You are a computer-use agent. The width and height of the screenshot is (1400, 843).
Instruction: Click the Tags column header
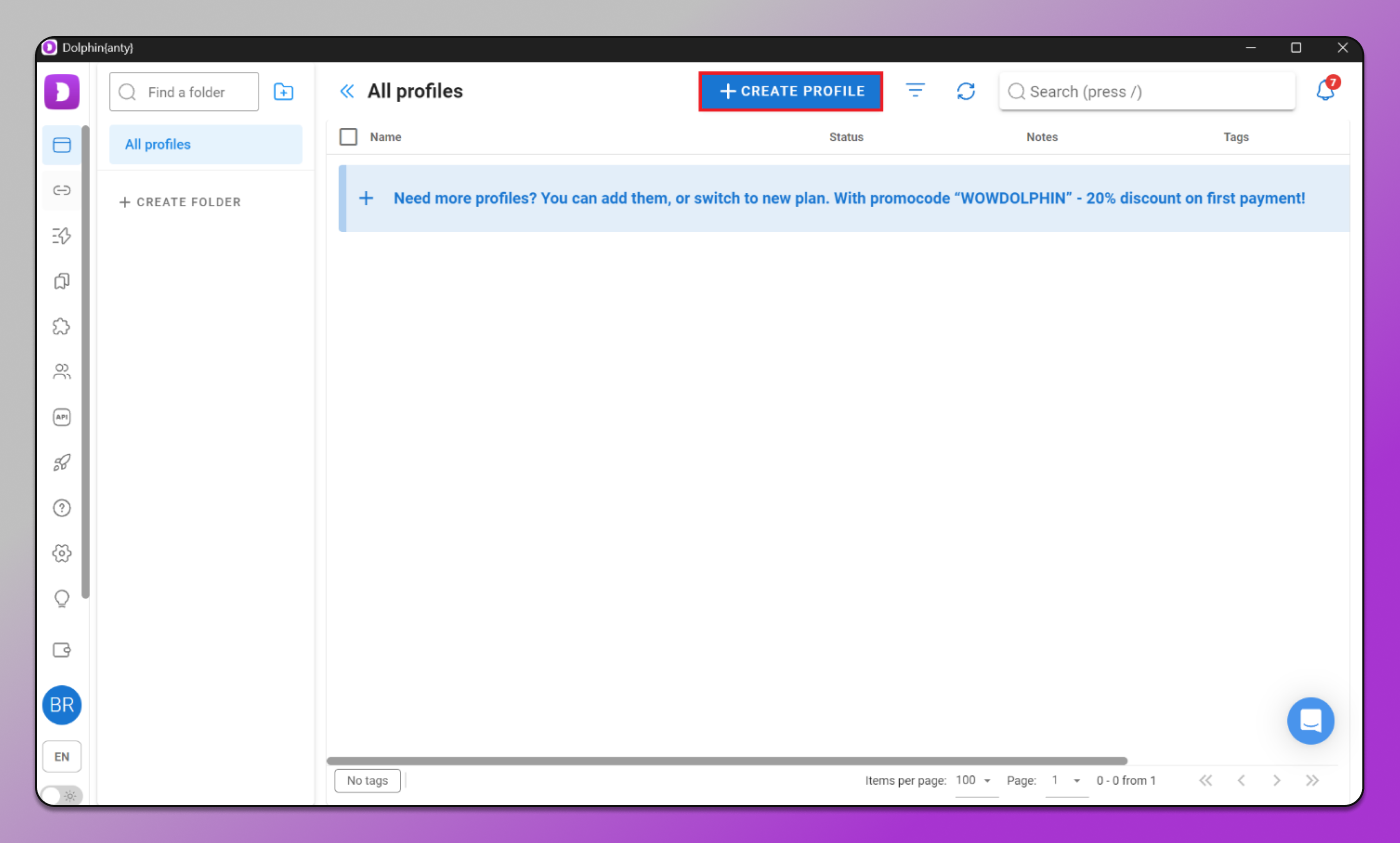tap(1236, 137)
